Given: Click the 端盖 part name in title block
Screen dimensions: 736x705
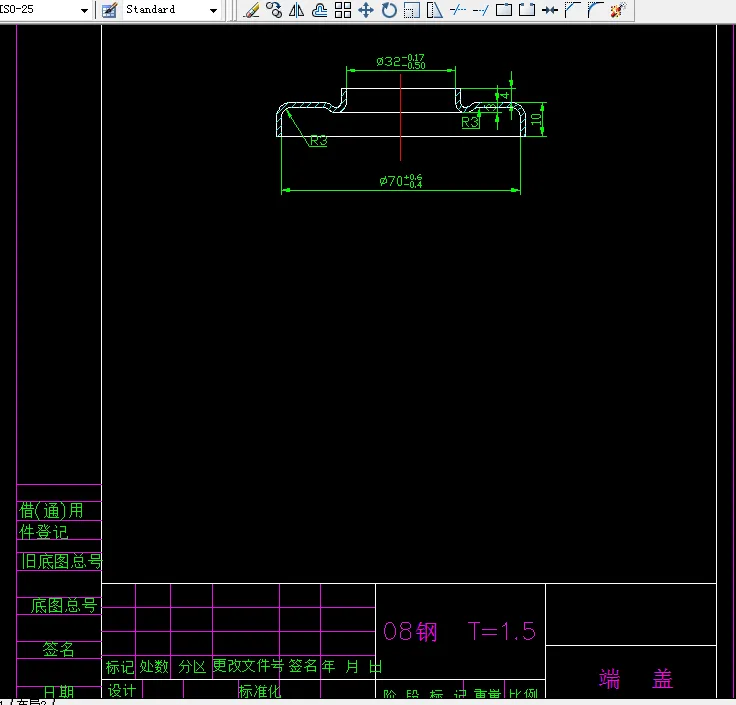Looking at the screenshot, I should click(636, 679).
